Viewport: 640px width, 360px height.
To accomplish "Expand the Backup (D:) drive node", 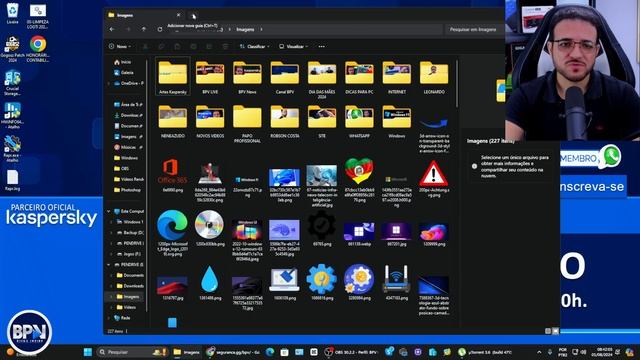I will point(111,233).
